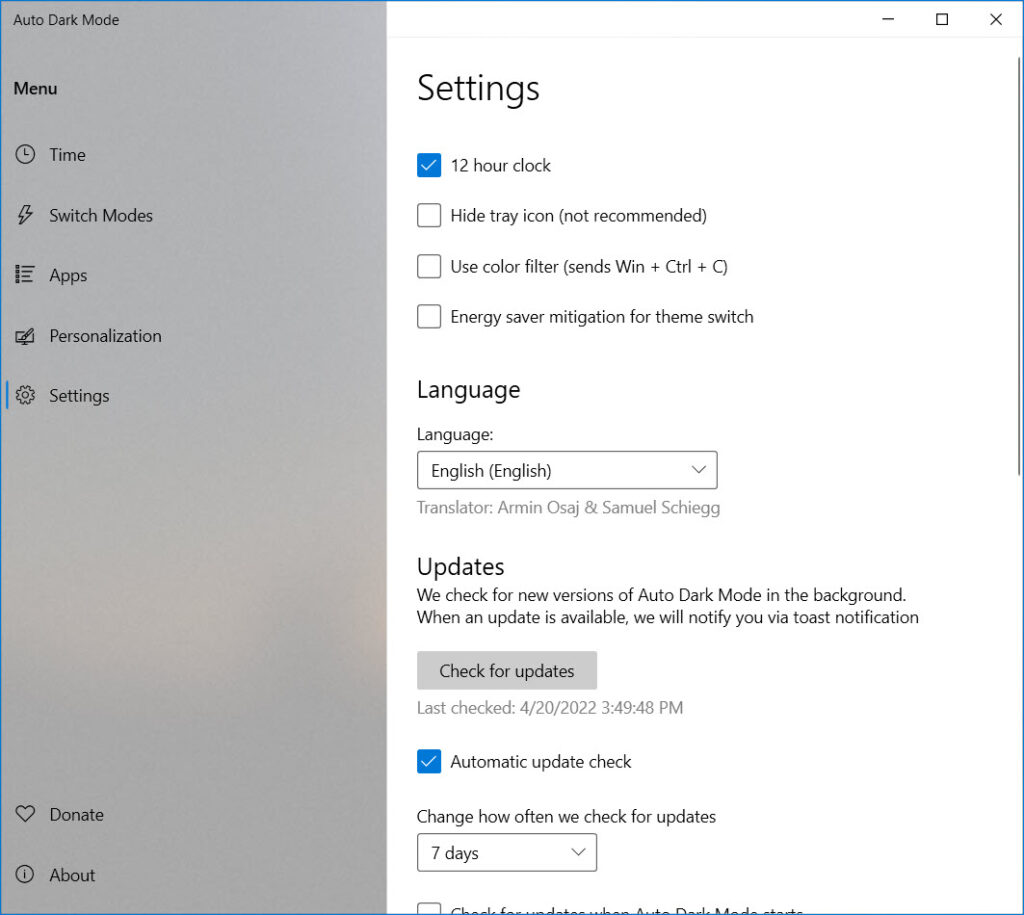Click the Personalization monitor-pen icon

click(x=25, y=336)
